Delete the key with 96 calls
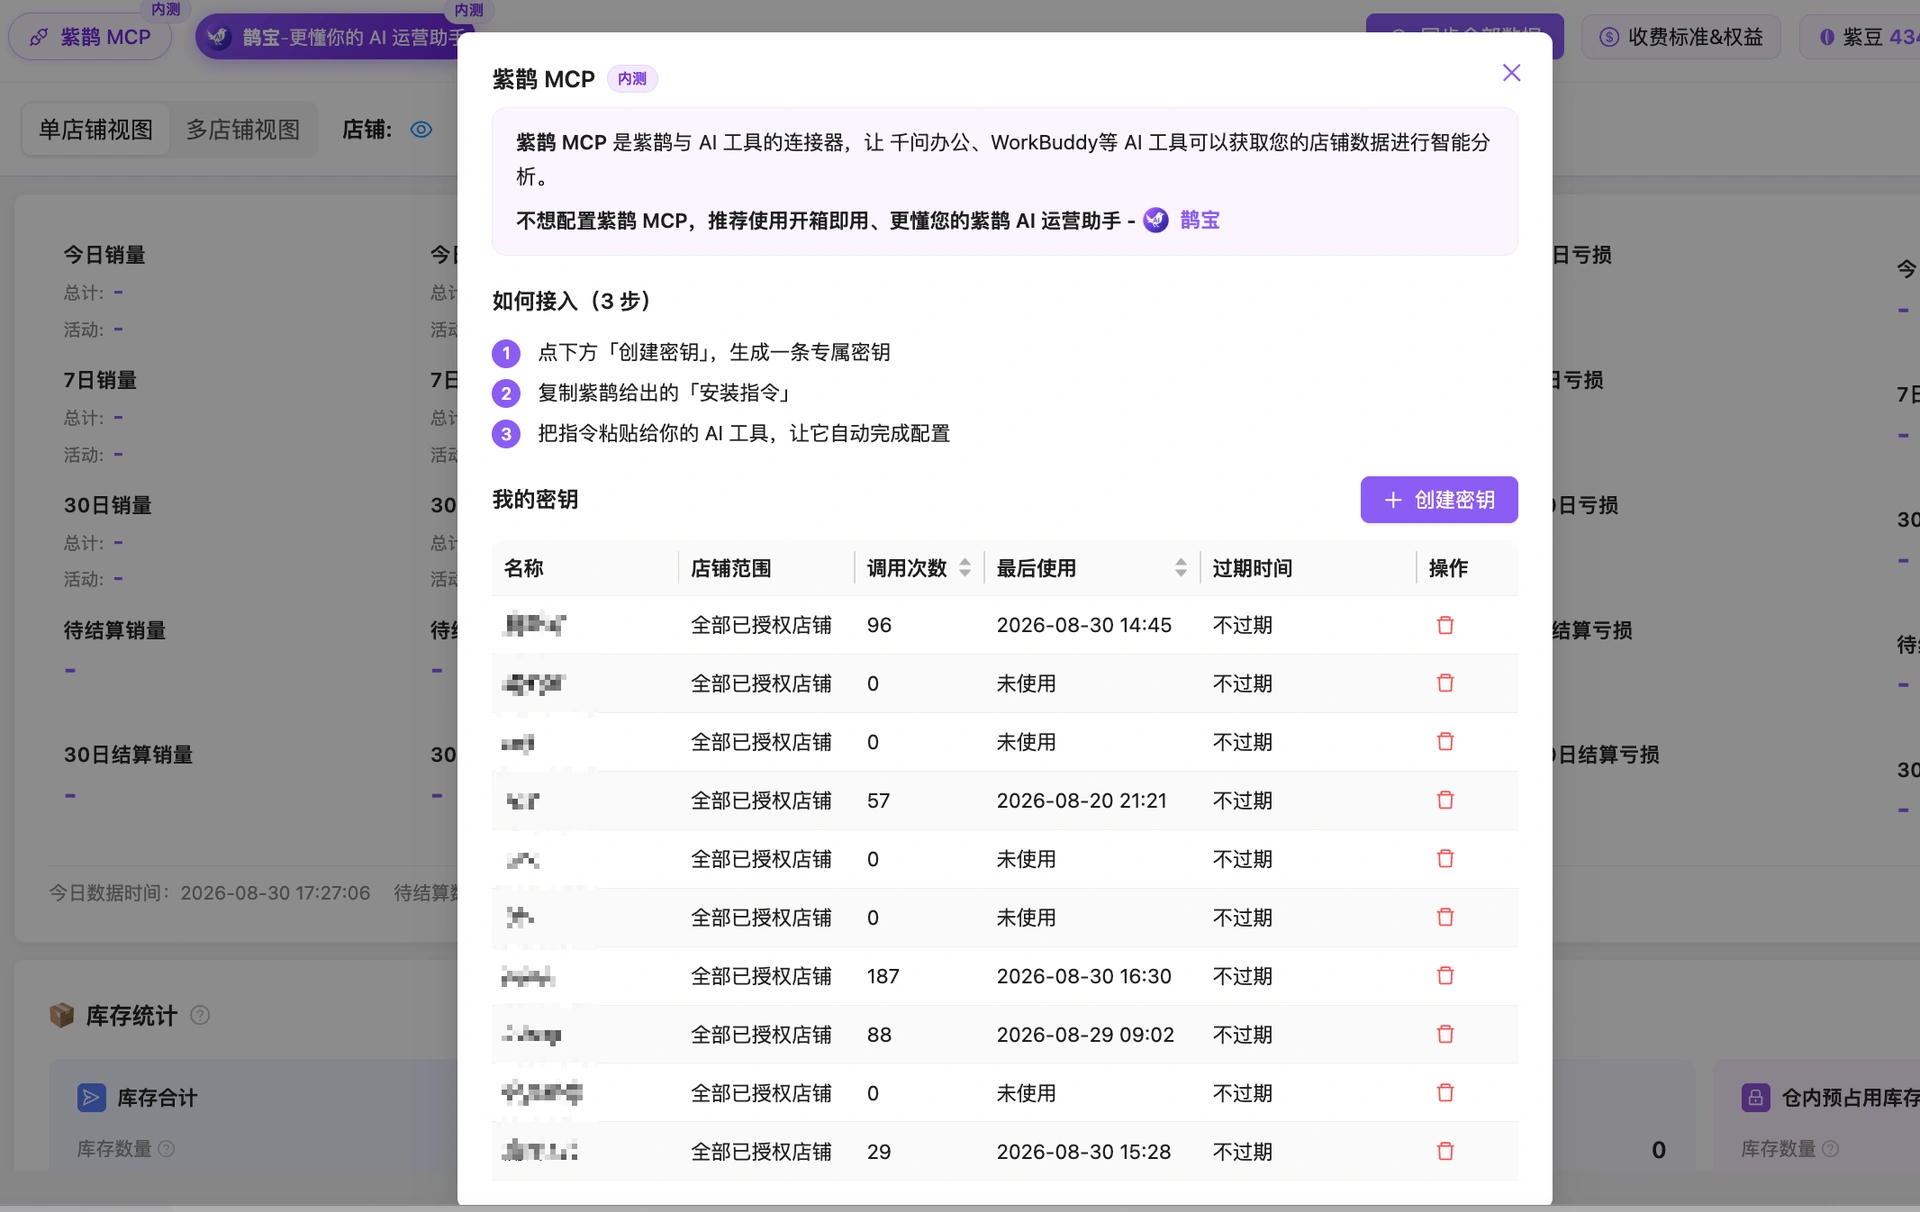 point(1445,625)
